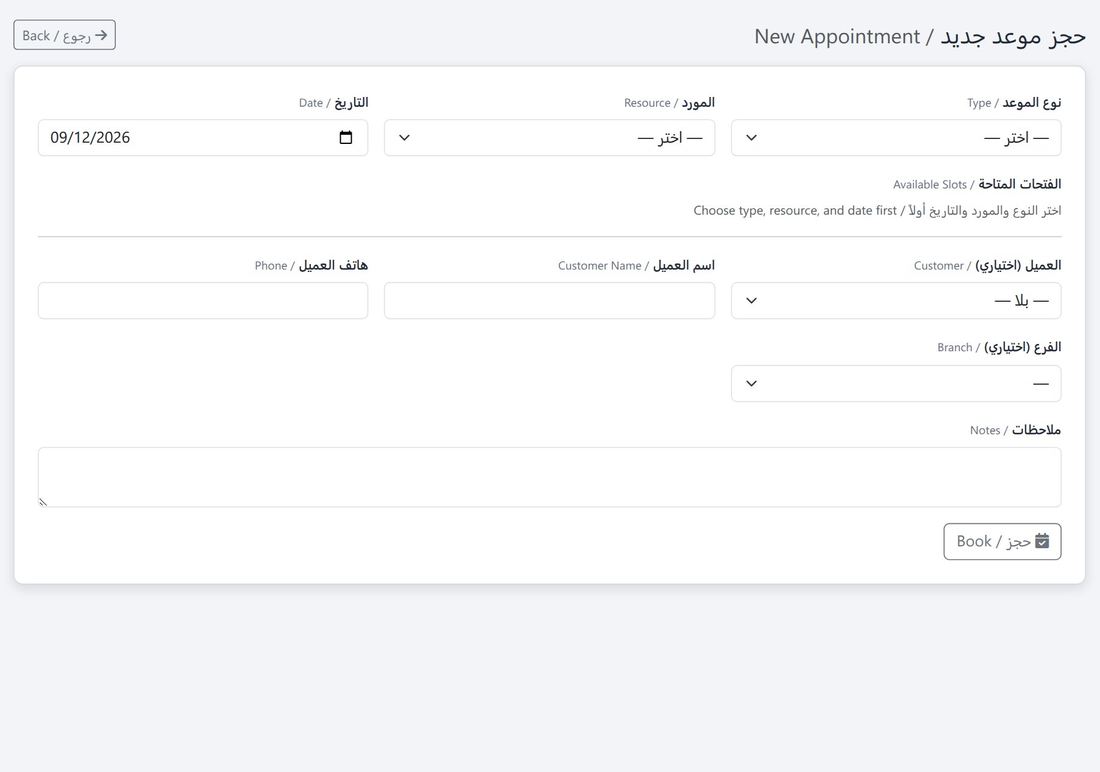
Task: Click the Branch label
Action: pos(999,347)
